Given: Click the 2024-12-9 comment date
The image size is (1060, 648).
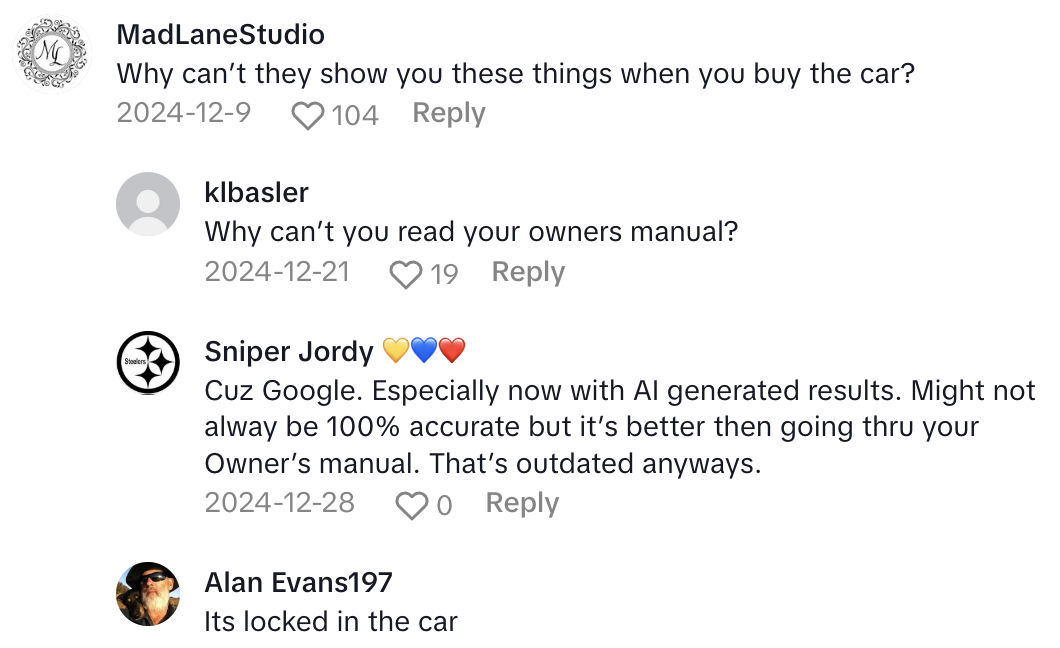Looking at the screenshot, I should pyautogui.click(x=183, y=114).
